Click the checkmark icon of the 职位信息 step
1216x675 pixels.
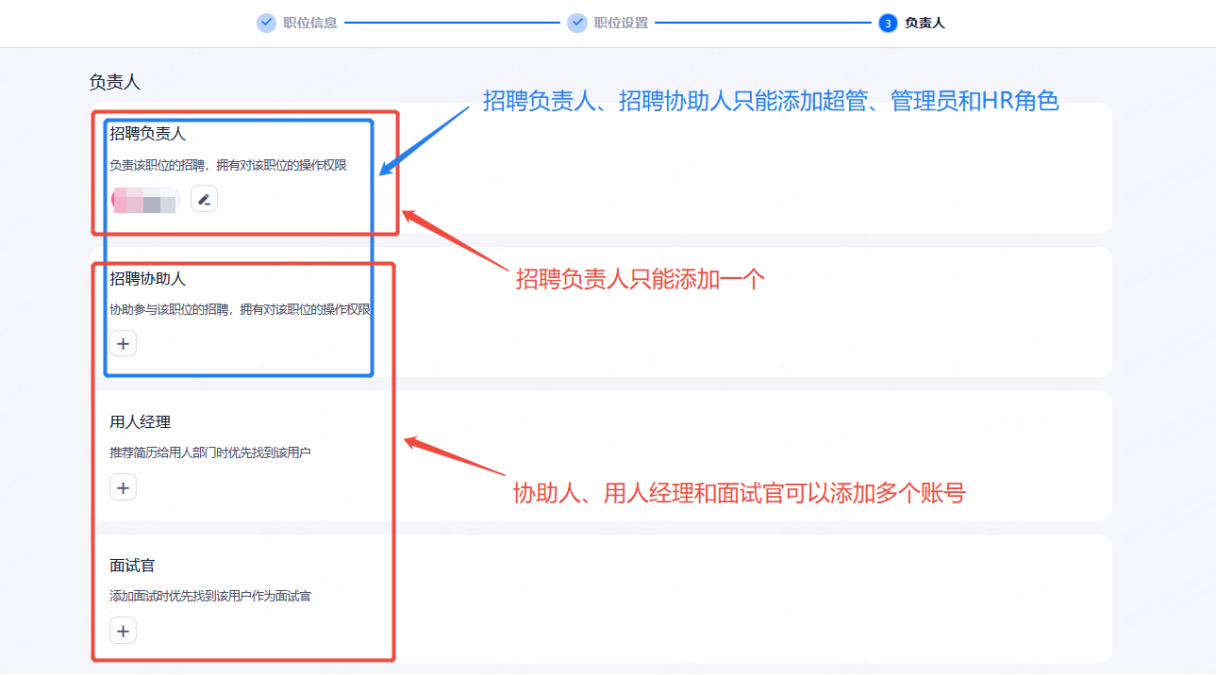266,23
